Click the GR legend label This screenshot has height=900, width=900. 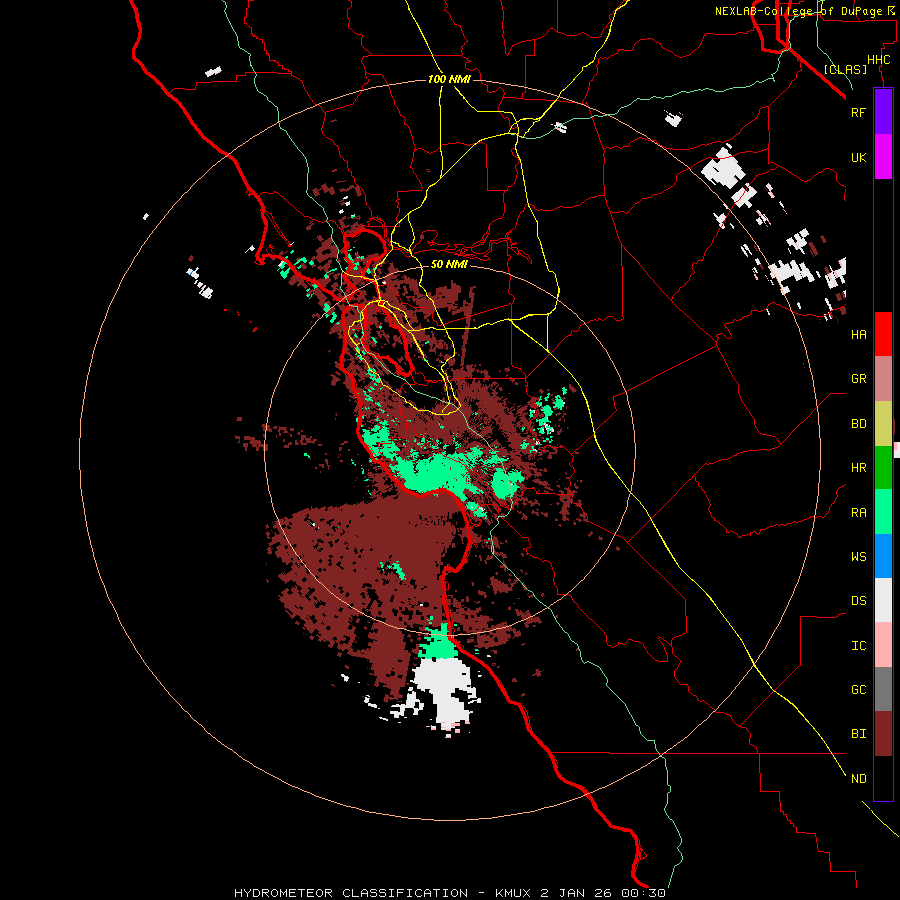(x=858, y=379)
